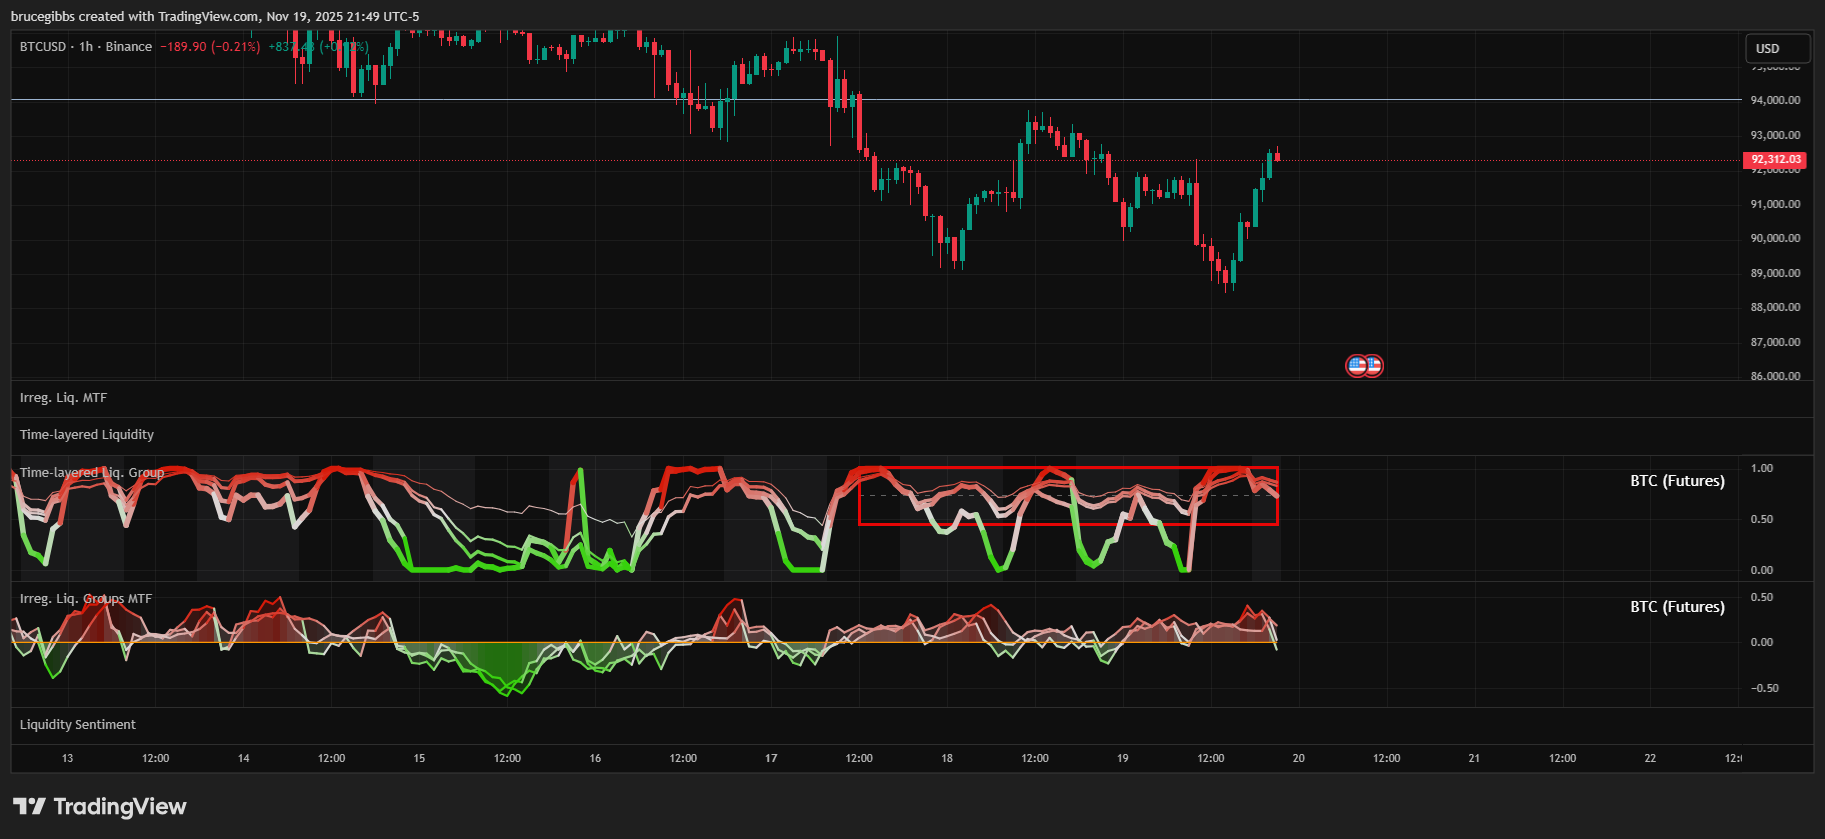This screenshot has height=839, width=1825.
Task: Collapse the Irreg. Liq. MTF indicator pane
Action: click(x=63, y=398)
